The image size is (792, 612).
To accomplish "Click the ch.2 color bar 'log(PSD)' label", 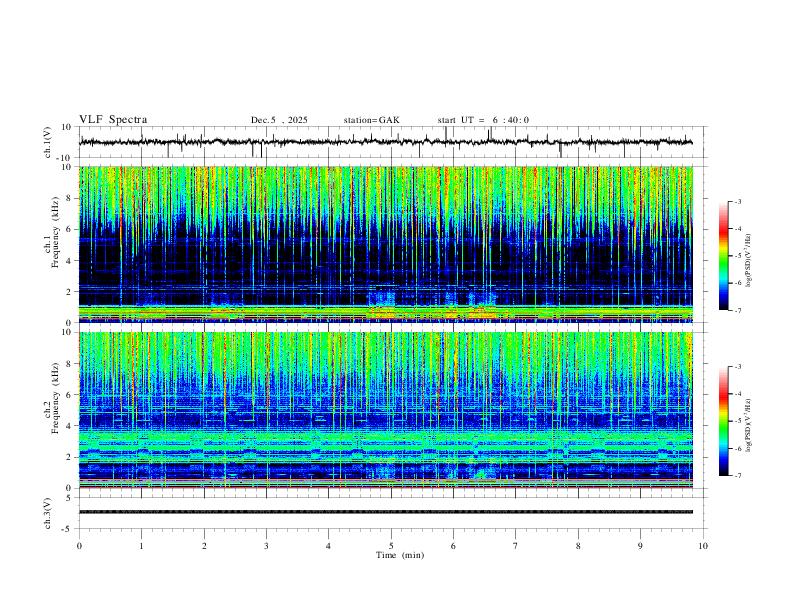I will [748, 425].
